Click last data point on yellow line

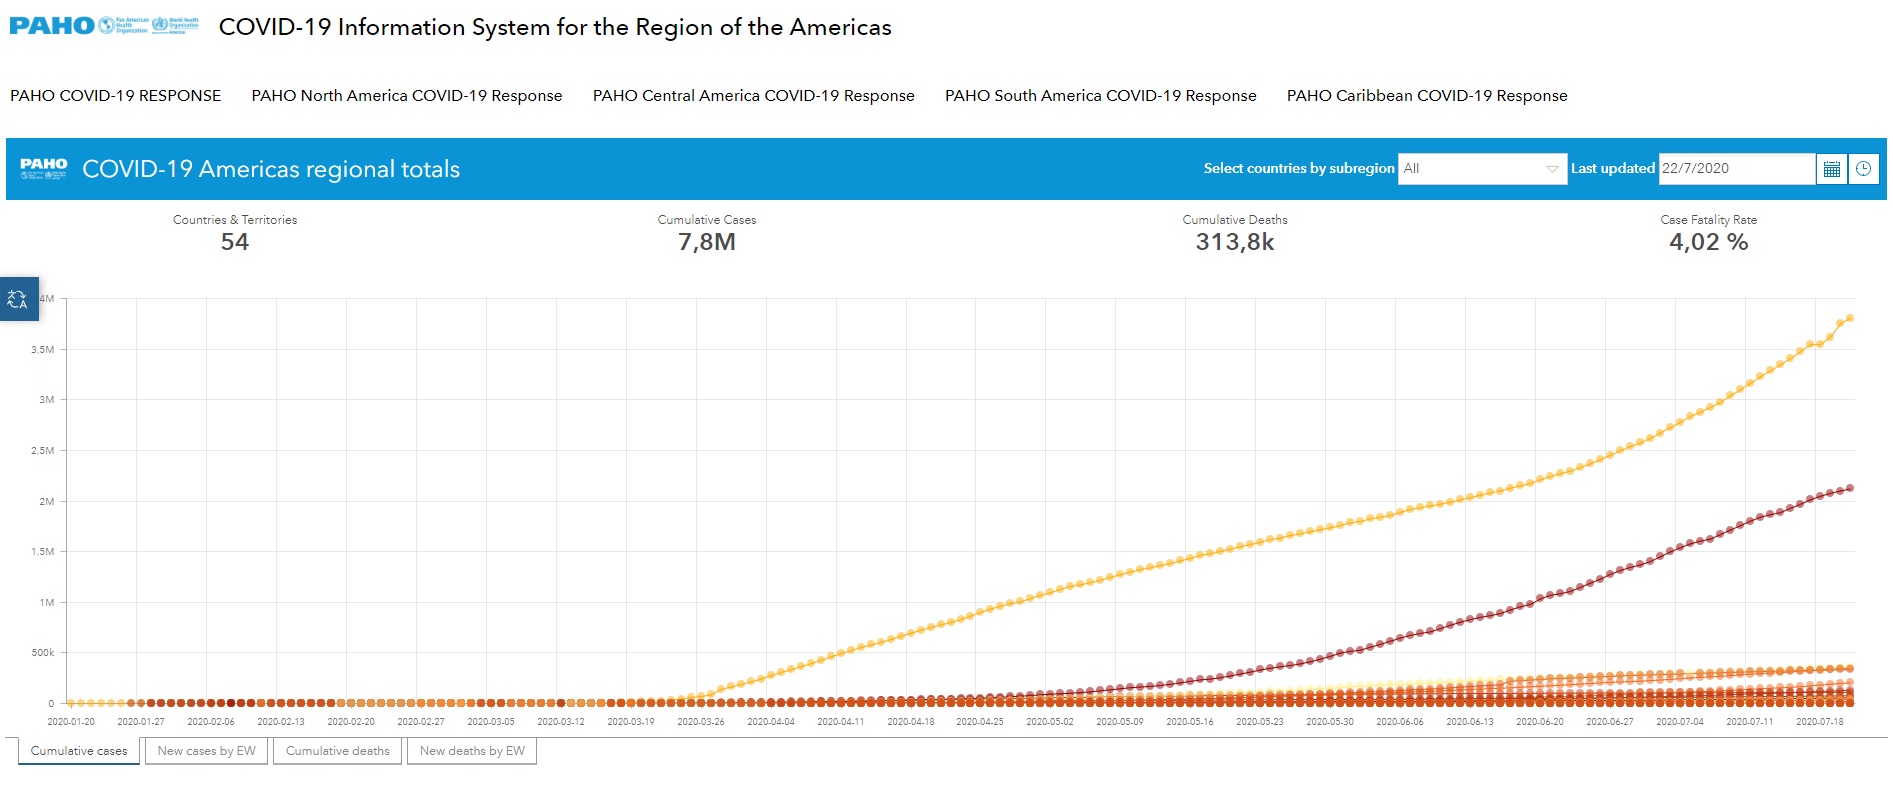point(1850,318)
